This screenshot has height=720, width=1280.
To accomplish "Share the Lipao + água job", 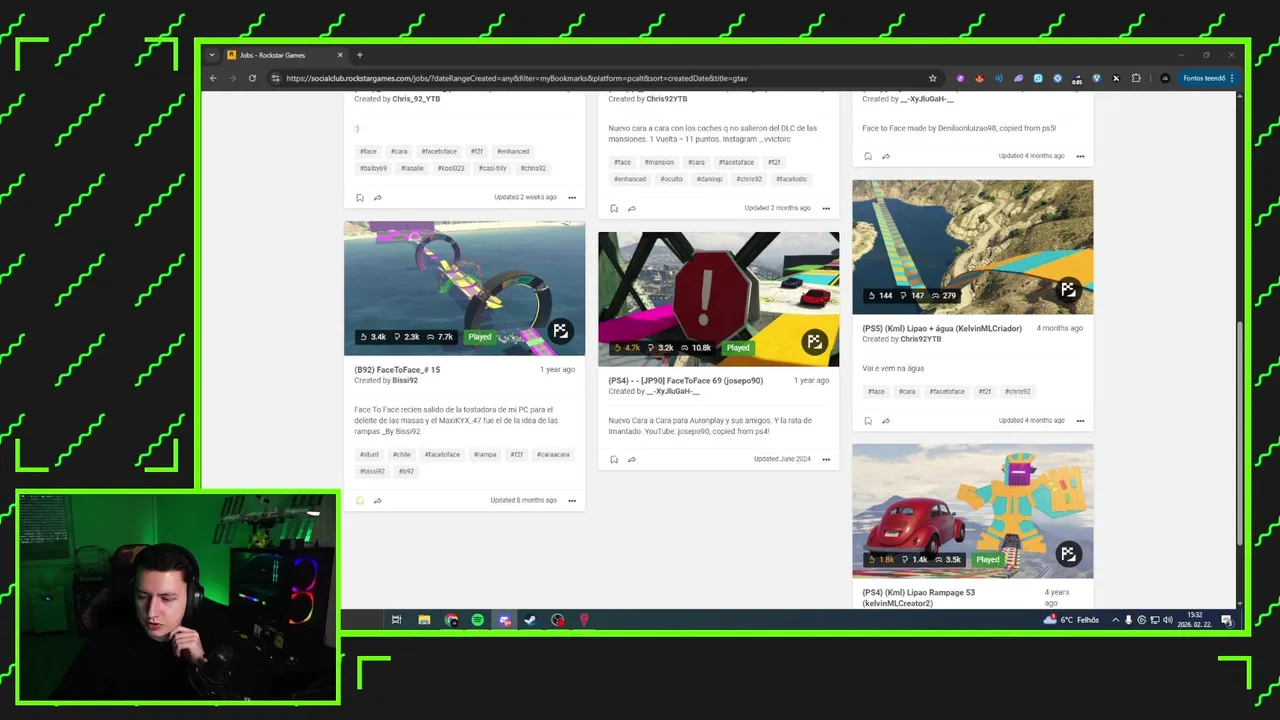I will point(886,421).
